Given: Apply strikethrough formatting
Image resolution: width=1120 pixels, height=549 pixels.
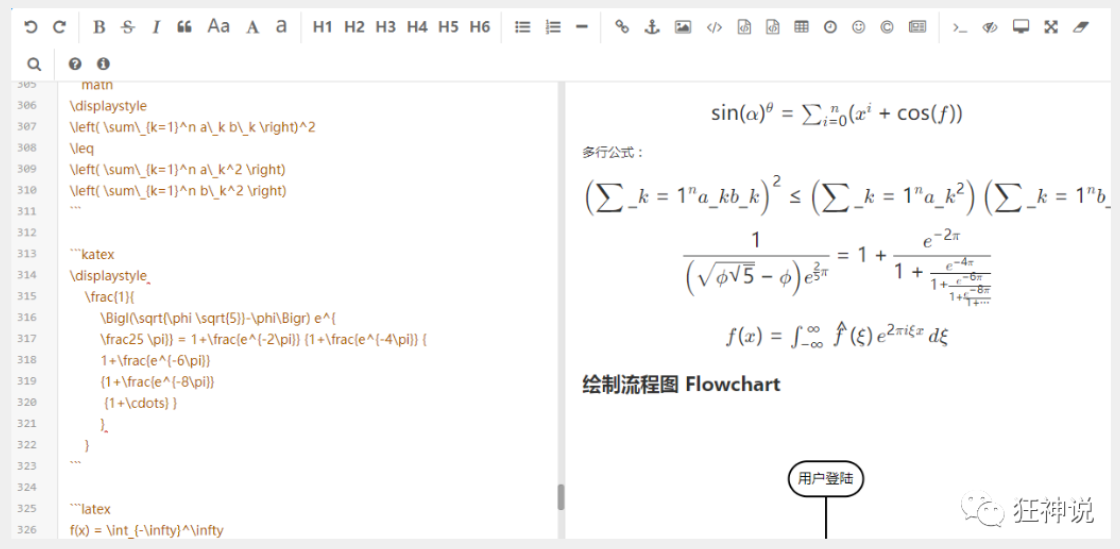Looking at the screenshot, I should click(x=128, y=27).
